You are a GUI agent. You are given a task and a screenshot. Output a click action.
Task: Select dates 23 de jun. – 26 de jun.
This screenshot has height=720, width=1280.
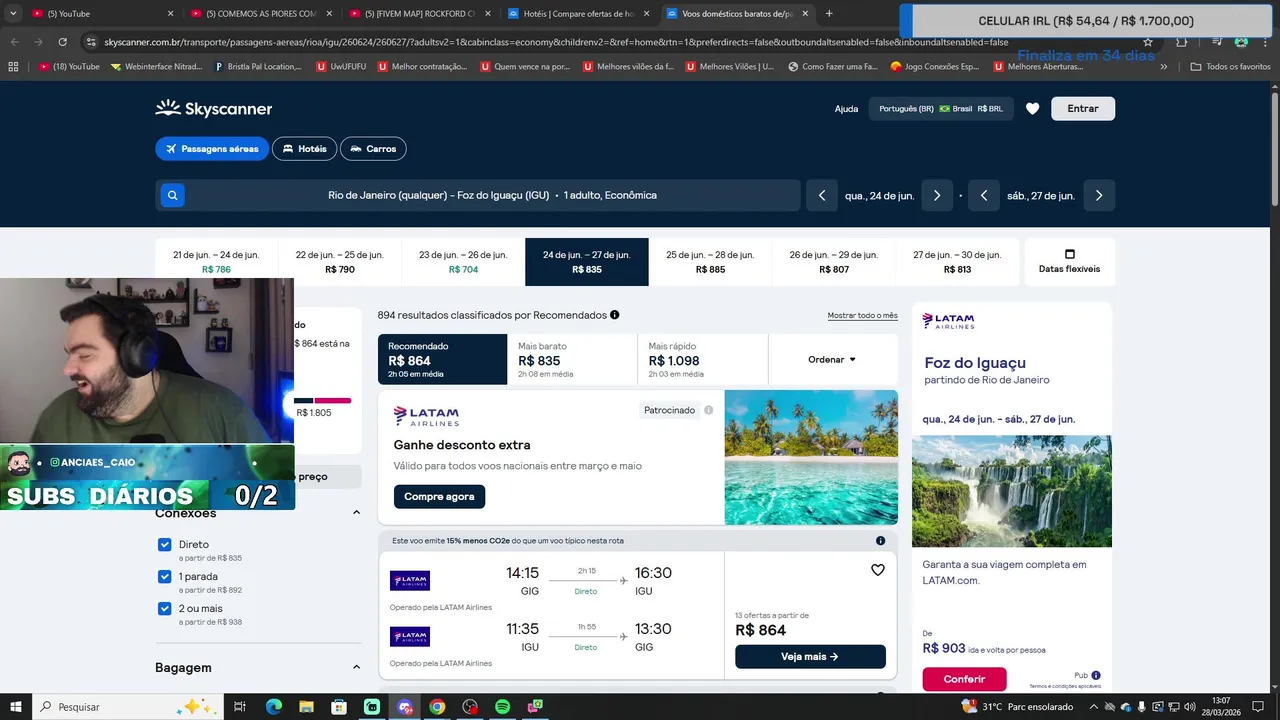click(463, 262)
